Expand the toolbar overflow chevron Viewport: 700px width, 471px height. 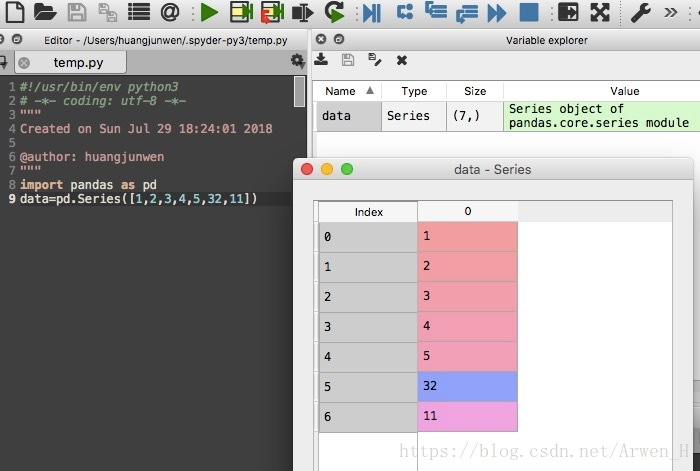click(684, 13)
